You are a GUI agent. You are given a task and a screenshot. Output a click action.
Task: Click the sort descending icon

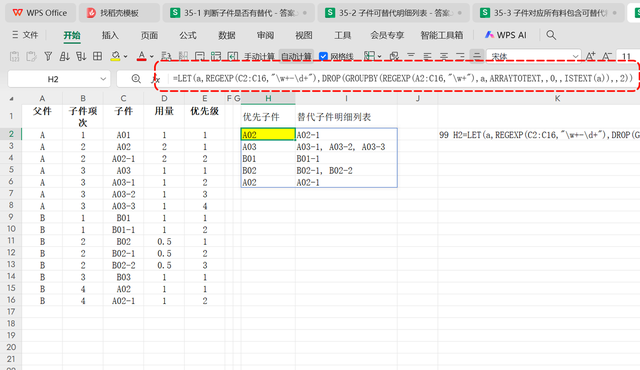[x=81, y=56]
